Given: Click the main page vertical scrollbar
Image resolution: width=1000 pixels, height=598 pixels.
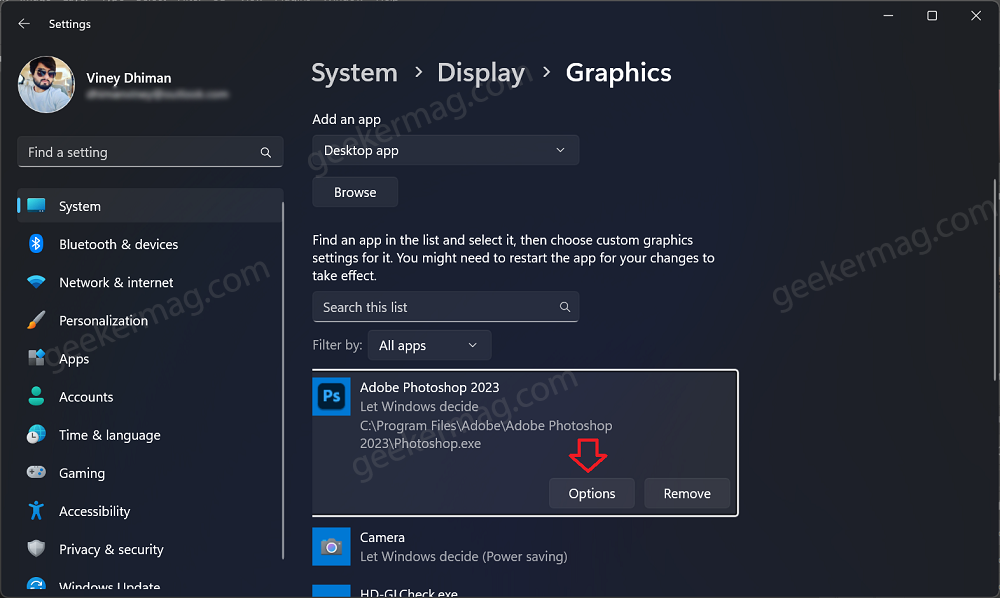Looking at the screenshot, I should click(x=996, y=280).
